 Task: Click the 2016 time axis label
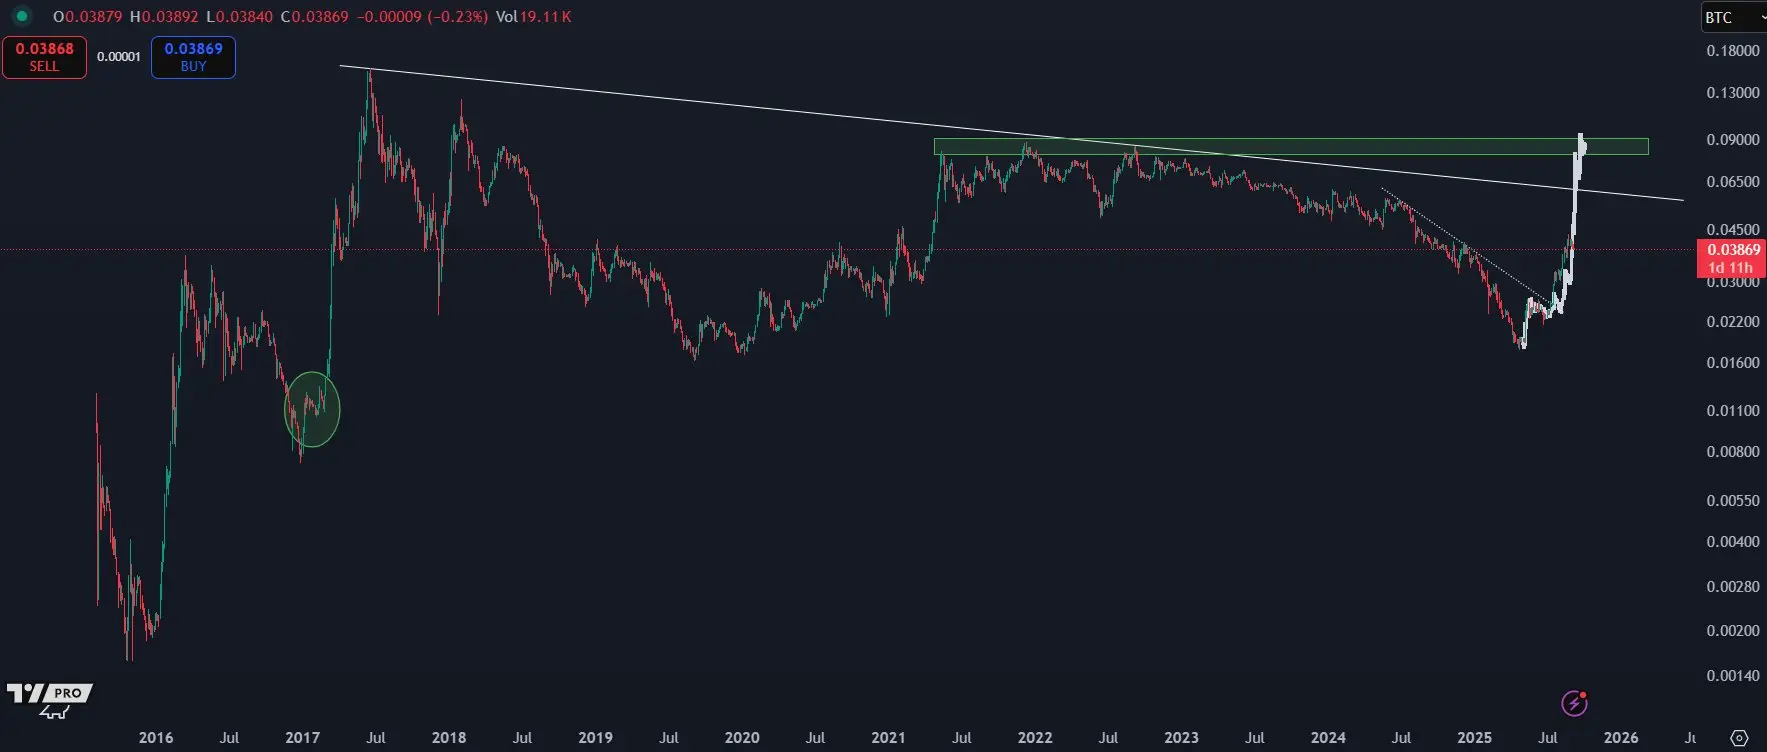(x=156, y=738)
